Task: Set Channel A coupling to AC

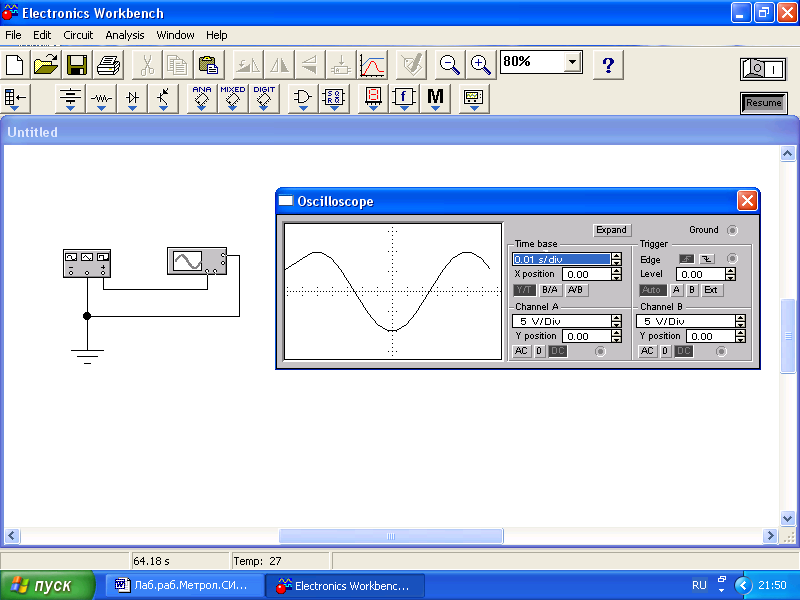Action: point(521,351)
